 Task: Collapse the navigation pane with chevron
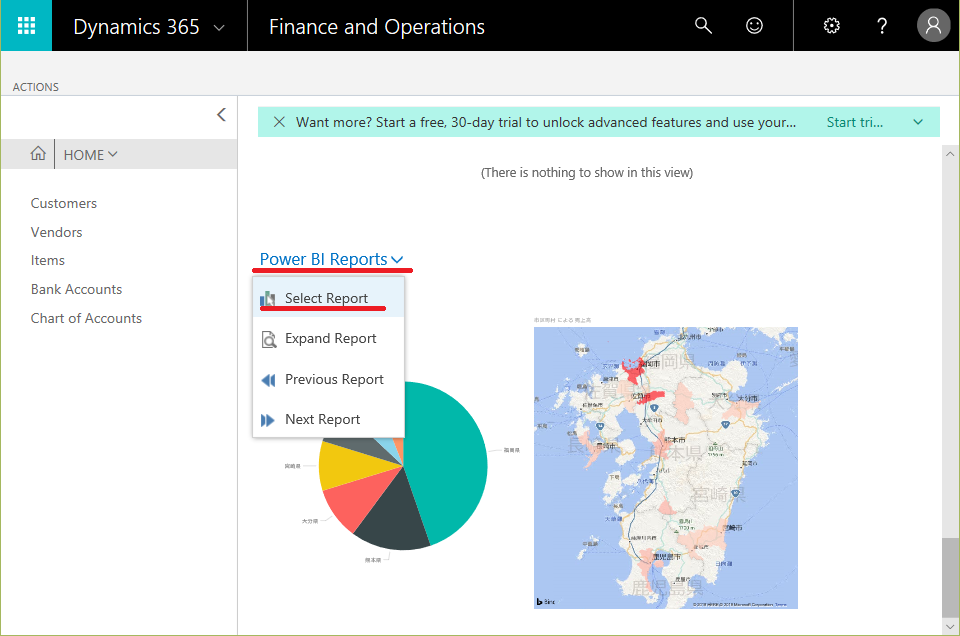(x=222, y=114)
